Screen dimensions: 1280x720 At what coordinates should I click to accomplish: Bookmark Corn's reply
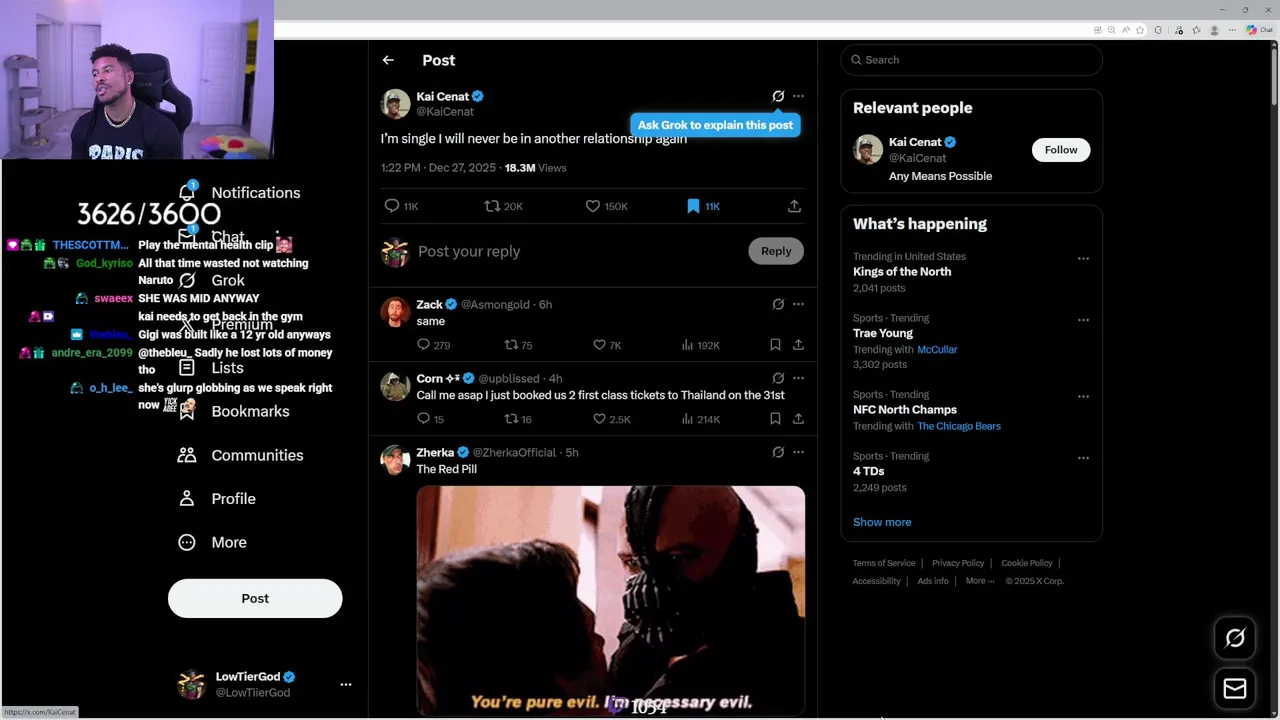[x=775, y=419]
